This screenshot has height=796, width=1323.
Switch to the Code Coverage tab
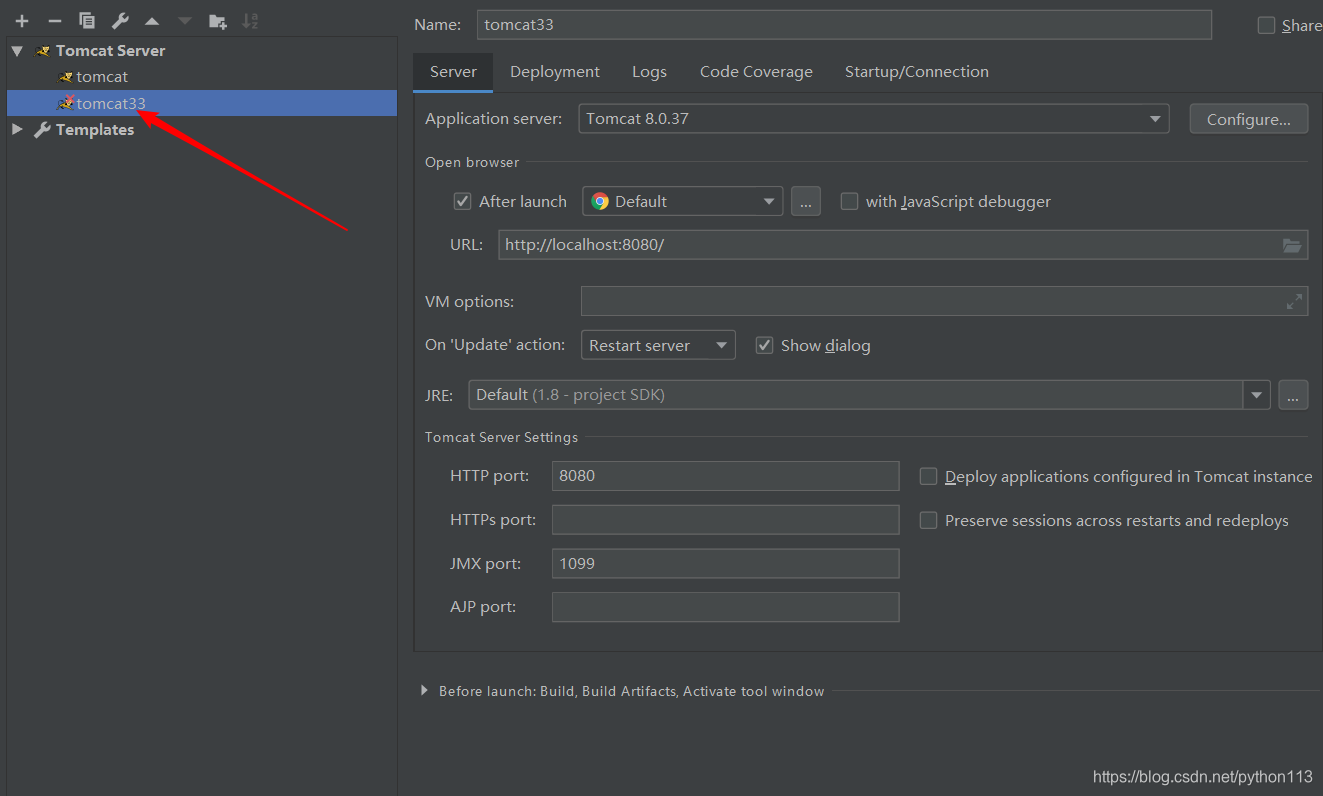[x=756, y=72]
